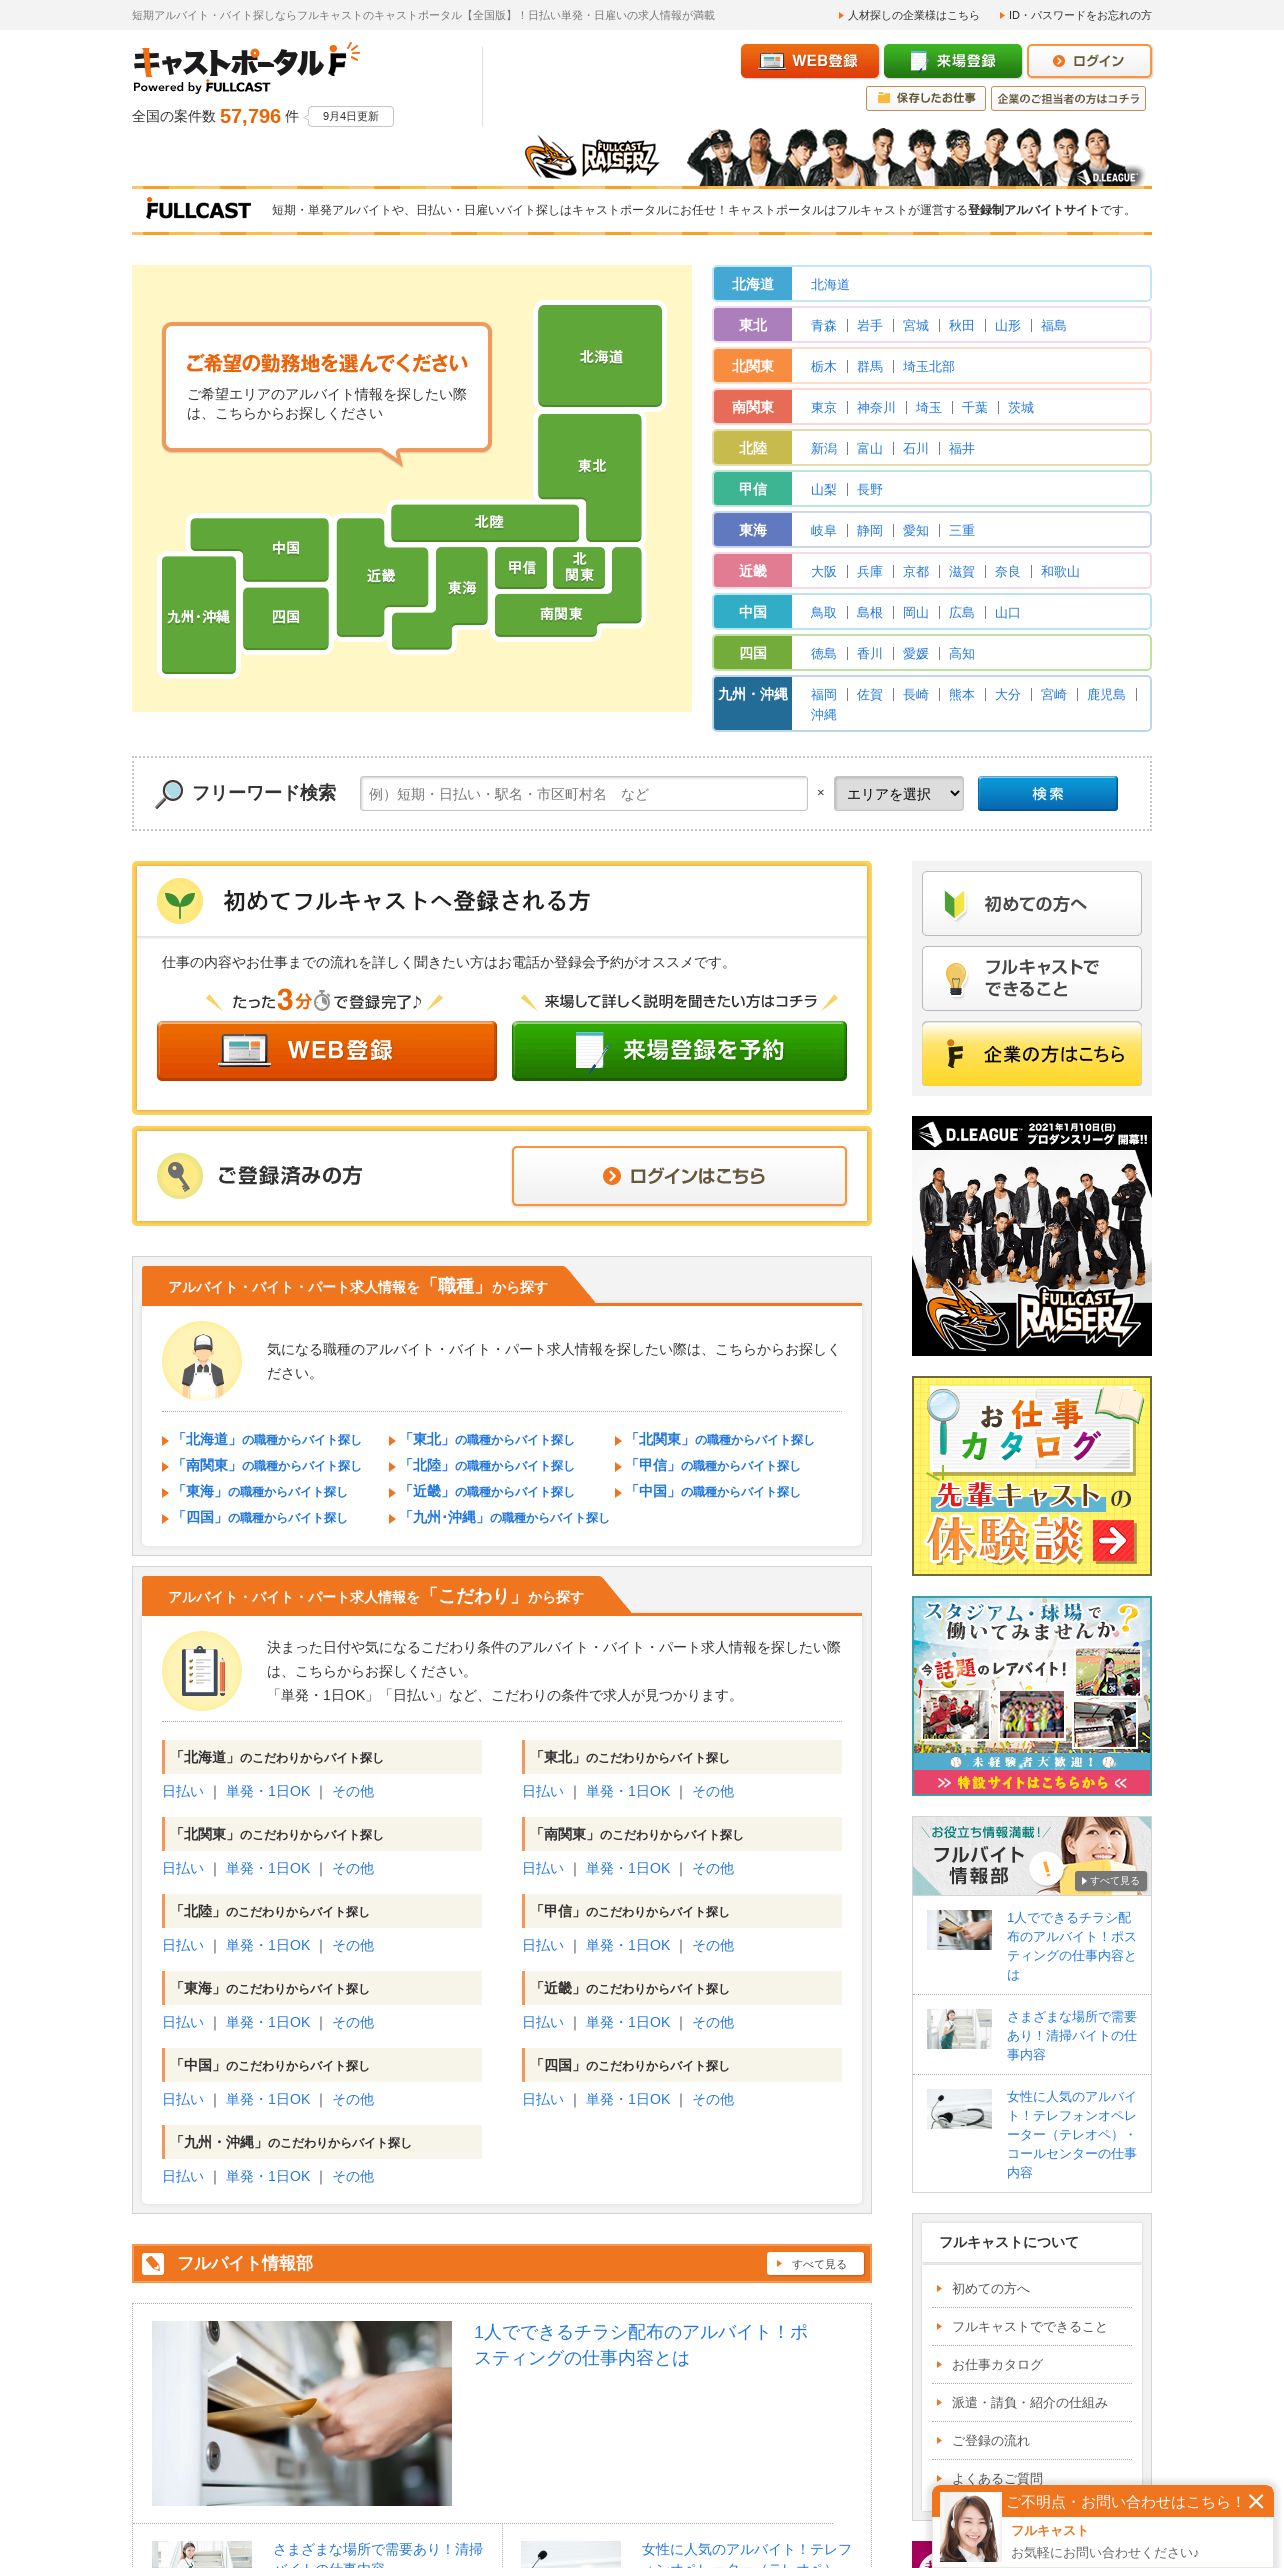
Task: Open フルキャストでできること sidebar button
Action: tap(1031, 978)
